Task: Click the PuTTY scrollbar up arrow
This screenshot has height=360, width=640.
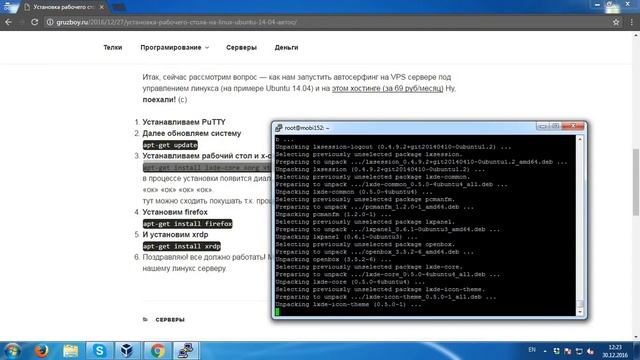Action: (x=580, y=139)
